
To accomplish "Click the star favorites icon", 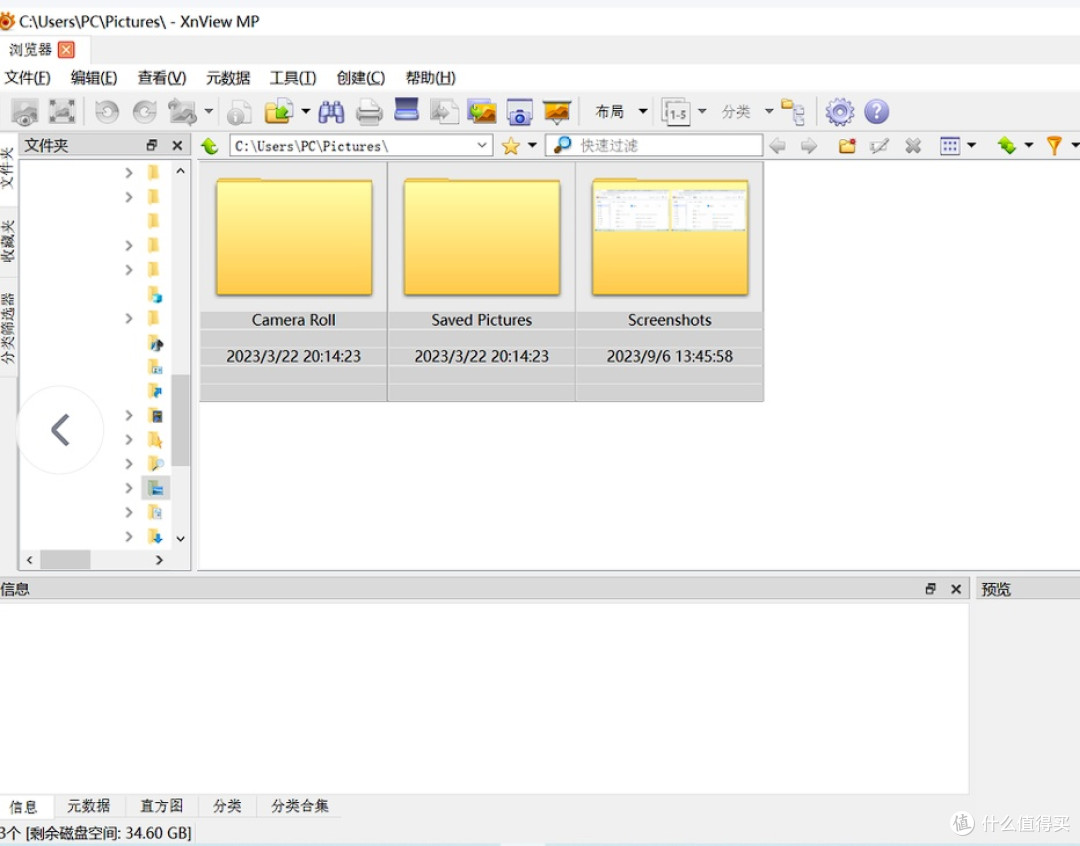I will (510, 146).
